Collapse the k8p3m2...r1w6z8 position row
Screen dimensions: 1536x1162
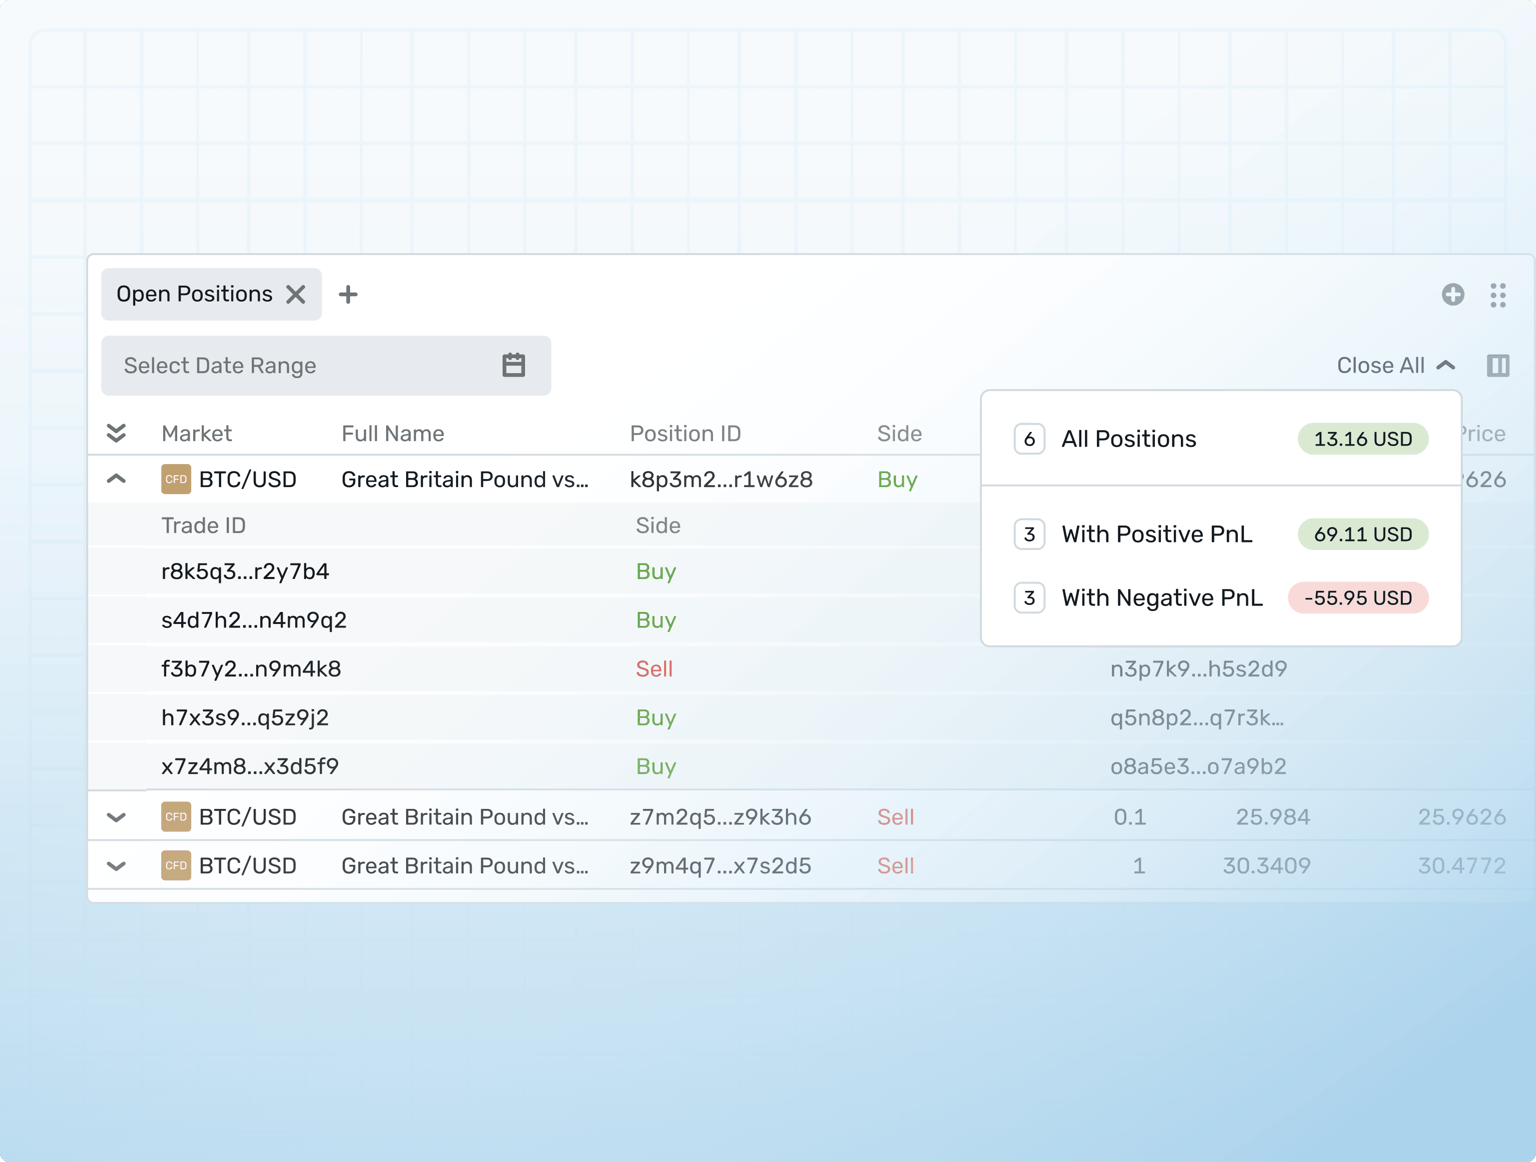click(x=116, y=479)
